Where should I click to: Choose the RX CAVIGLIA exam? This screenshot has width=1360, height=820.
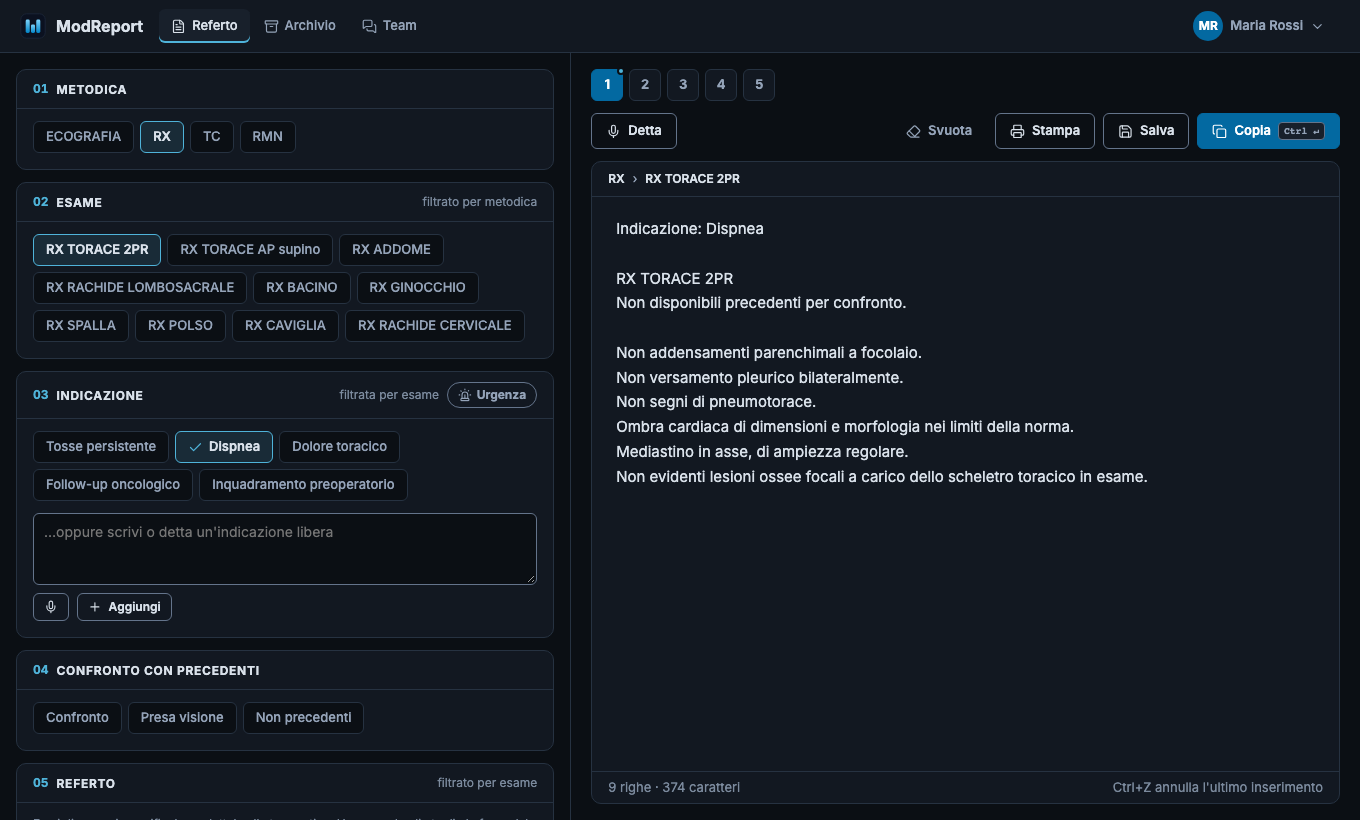coord(285,326)
